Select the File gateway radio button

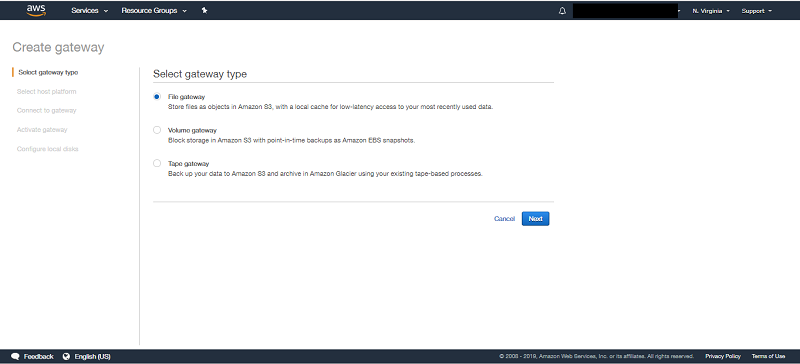157,96
